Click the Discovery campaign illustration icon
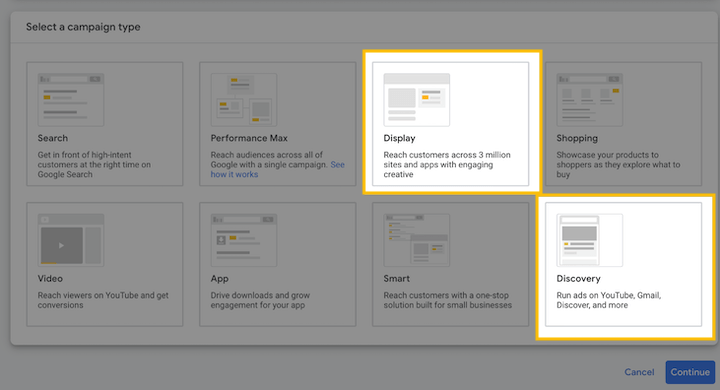The image size is (720, 390). click(590, 240)
